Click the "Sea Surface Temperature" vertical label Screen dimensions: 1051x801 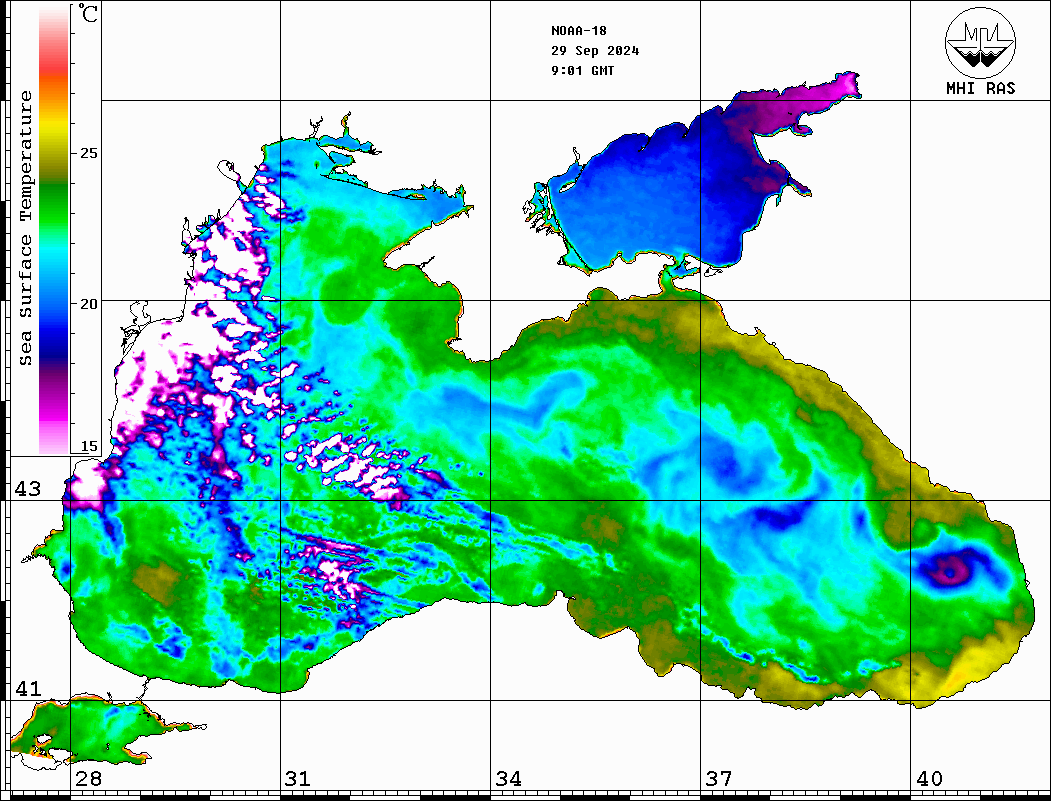[x=25, y=228]
